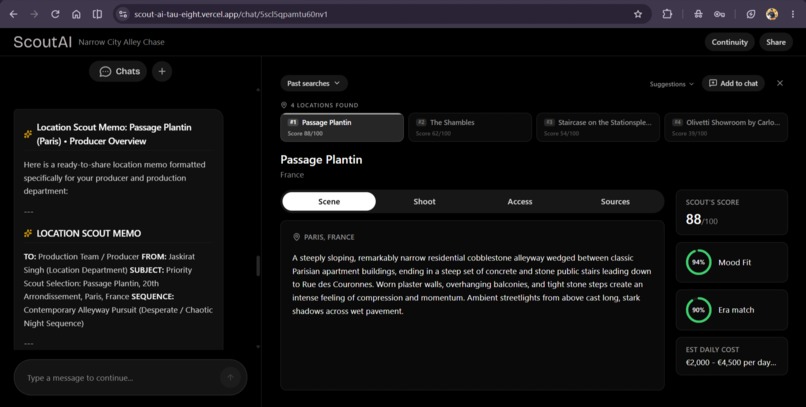Bookmark this page with star icon
This screenshot has width=806, height=407.
click(638, 14)
